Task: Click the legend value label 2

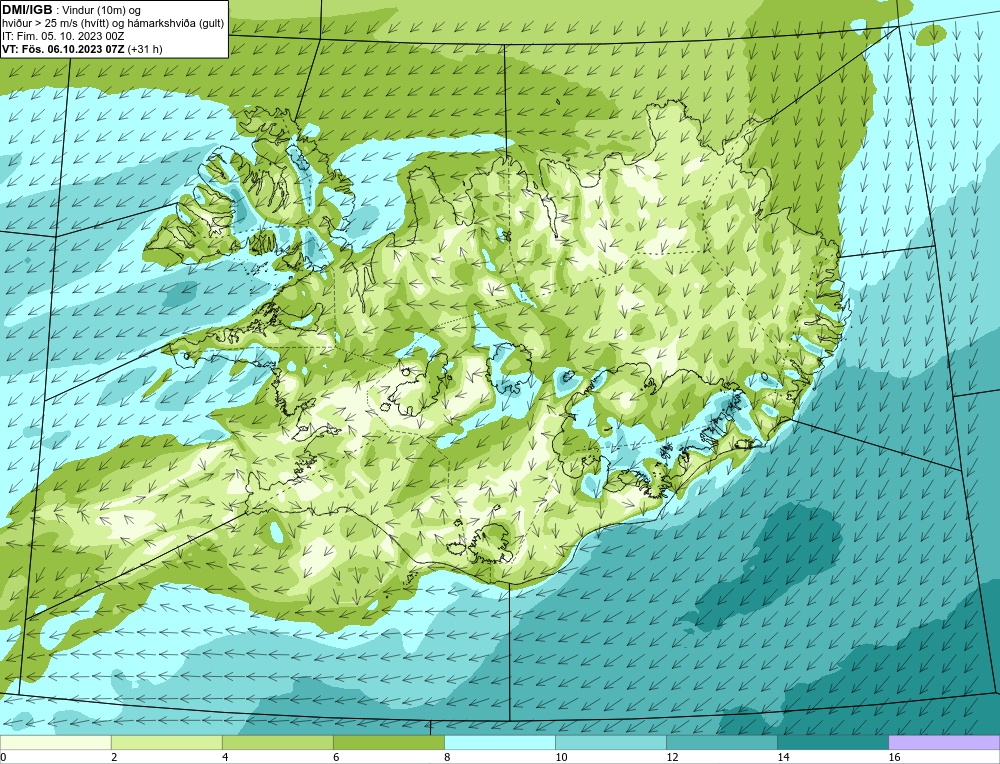Action: pos(114,757)
